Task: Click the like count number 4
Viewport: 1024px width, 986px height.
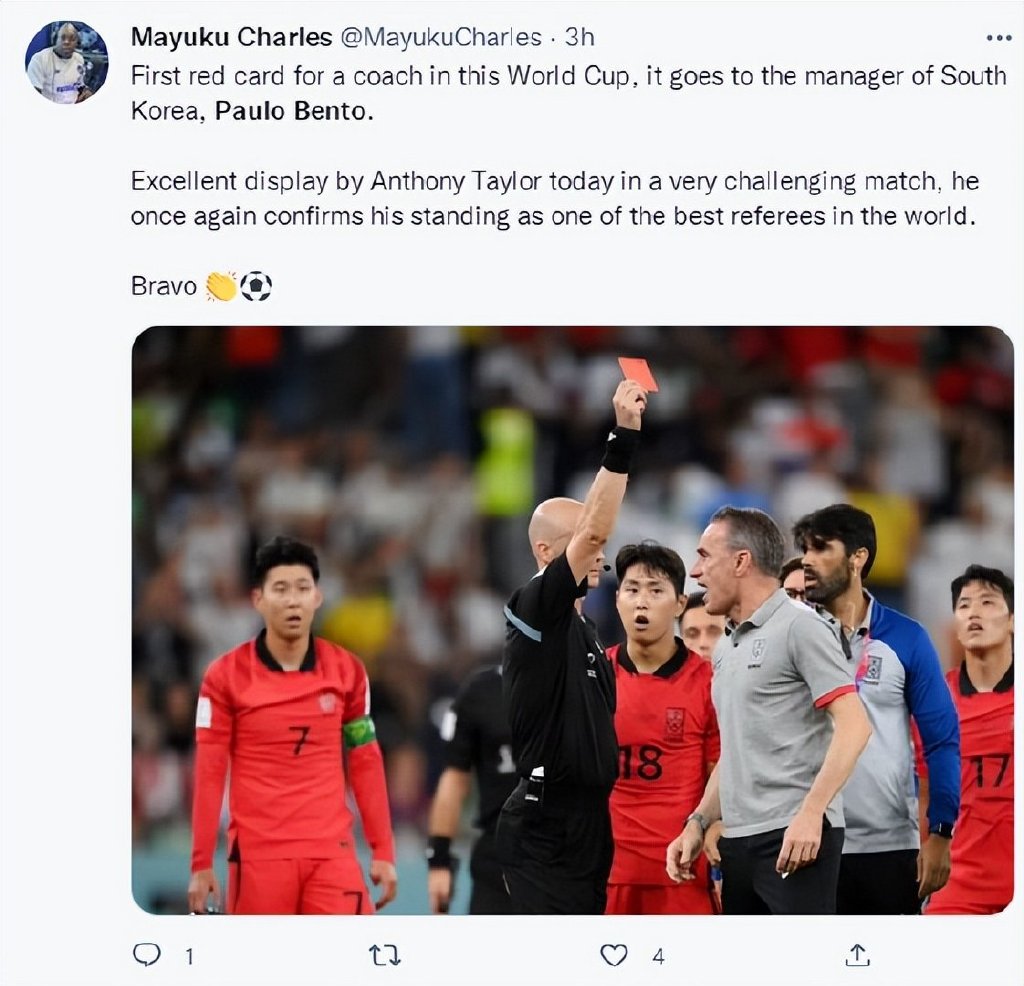Action: pos(658,957)
